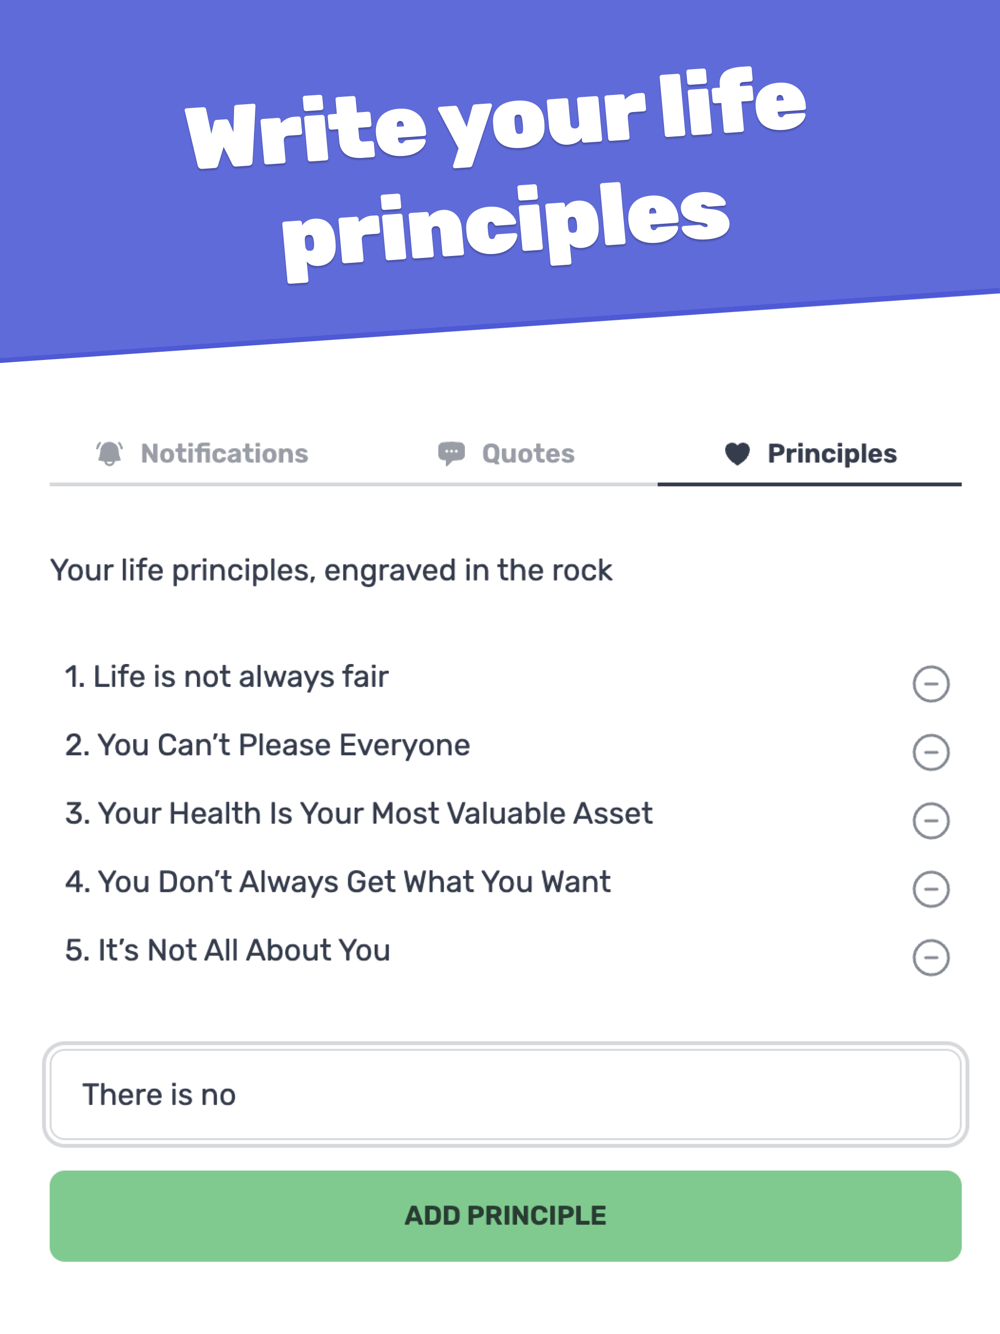Focus the principle input containing 'There is no'

(x=506, y=1095)
